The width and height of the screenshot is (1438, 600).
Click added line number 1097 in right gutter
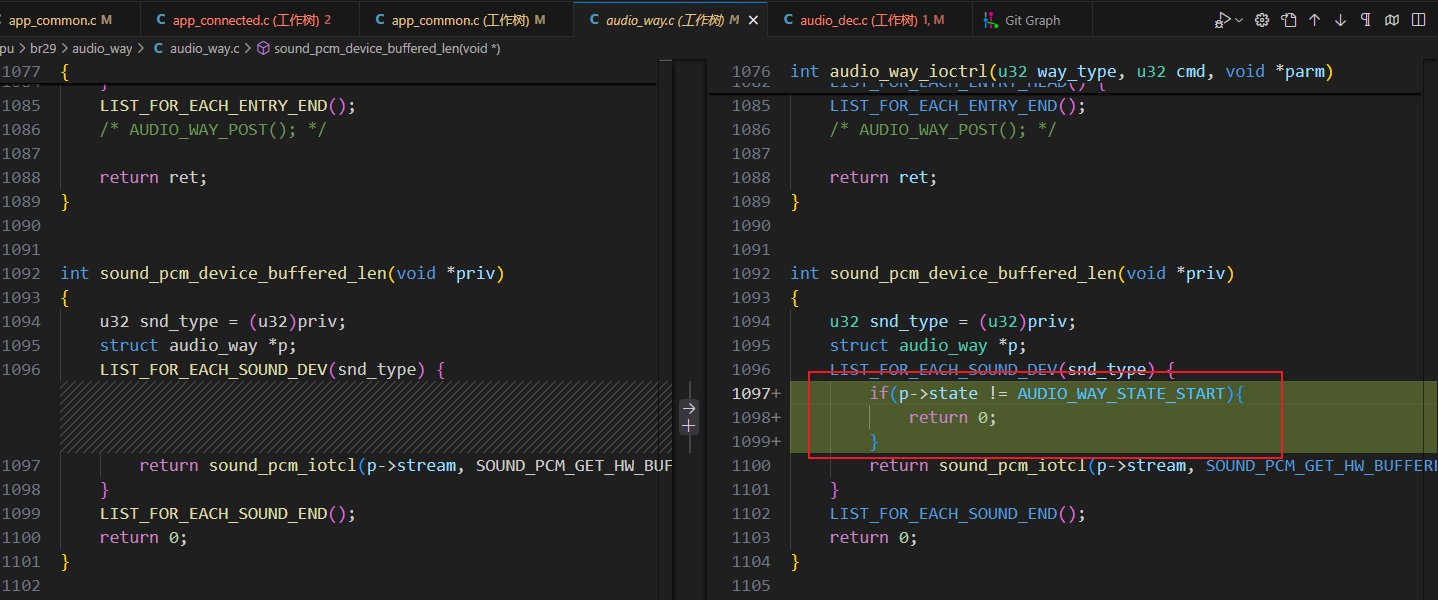[x=751, y=393]
